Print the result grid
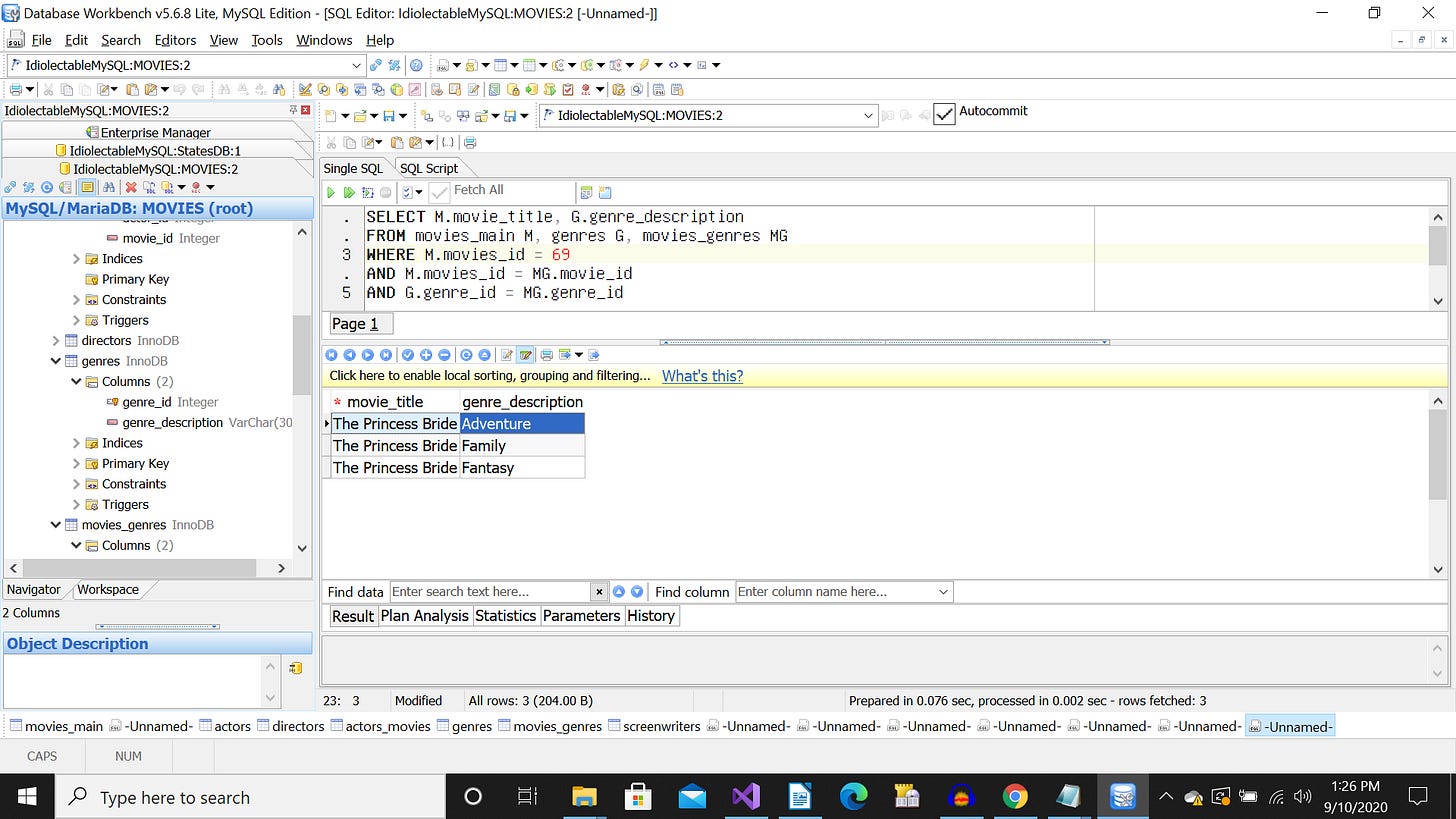The height and width of the screenshot is (819, 1456). coord(546,355)
